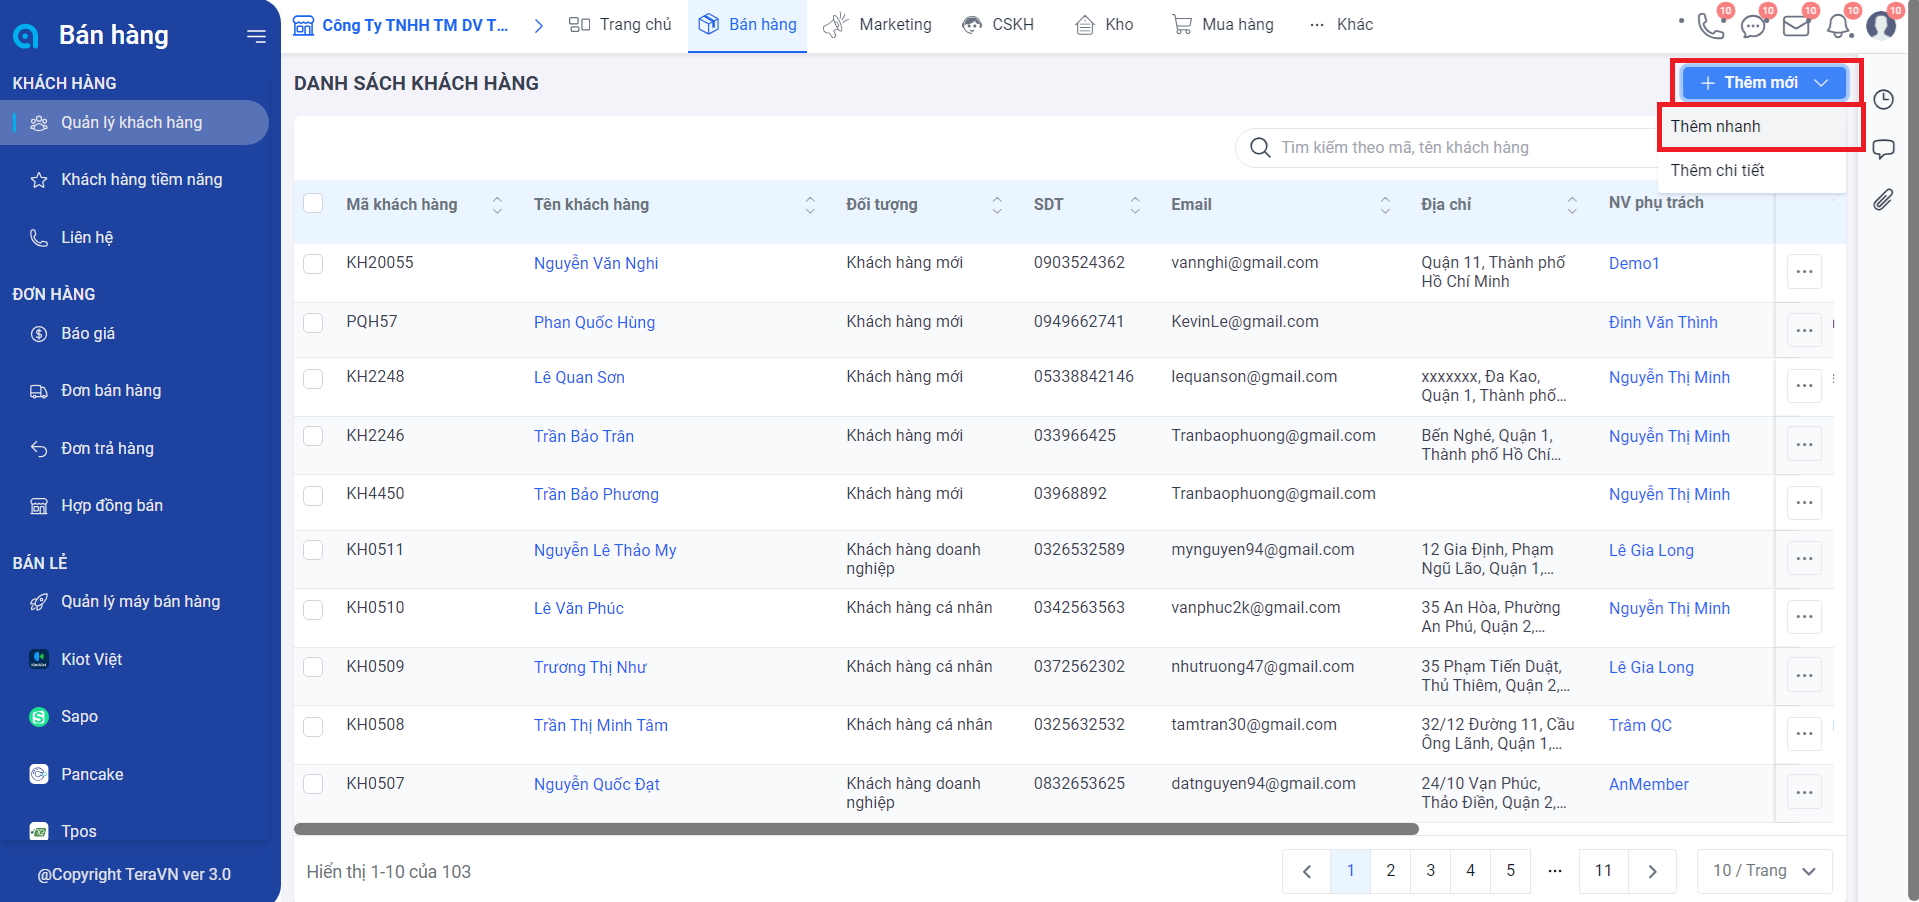Open row actions for Nguyễn Văn Nghi
The width and height of the screenshot is (1919, 902).
tap(1804, 271)
